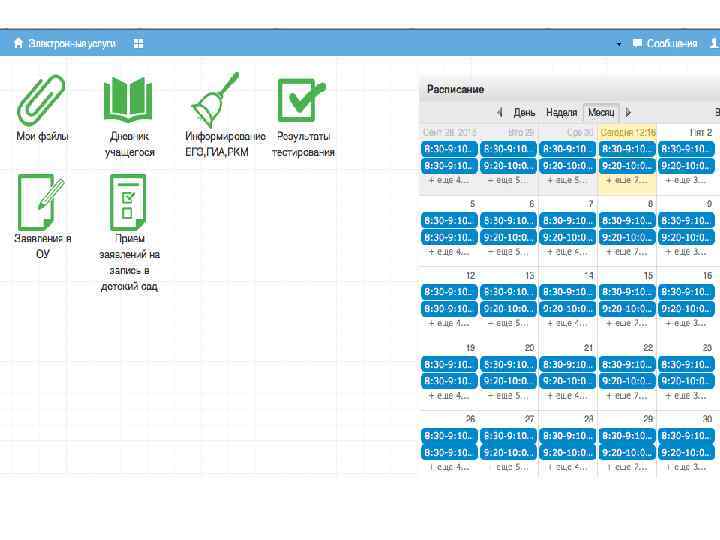Open kindergarten enrollment application form icon

coord(128,202)
